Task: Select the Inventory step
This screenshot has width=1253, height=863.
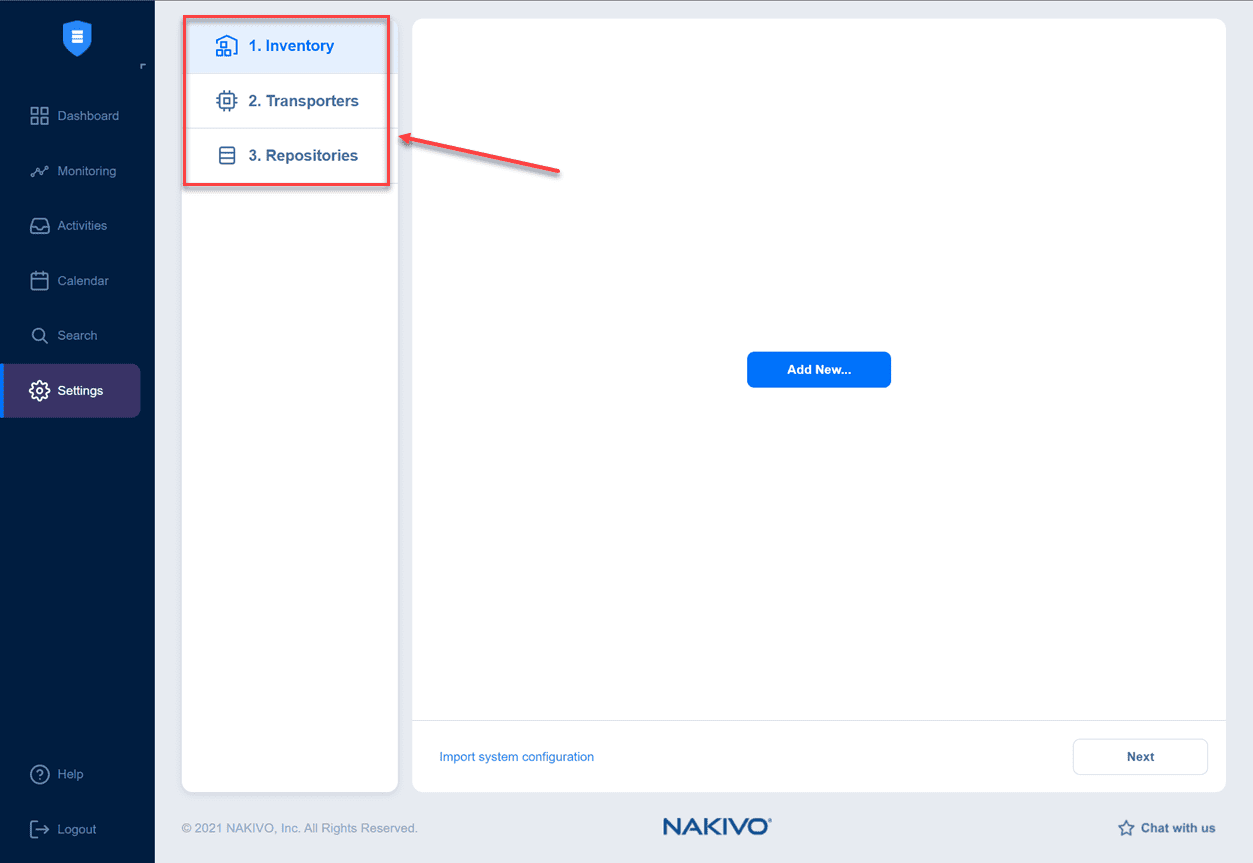Action: (291, 45)
